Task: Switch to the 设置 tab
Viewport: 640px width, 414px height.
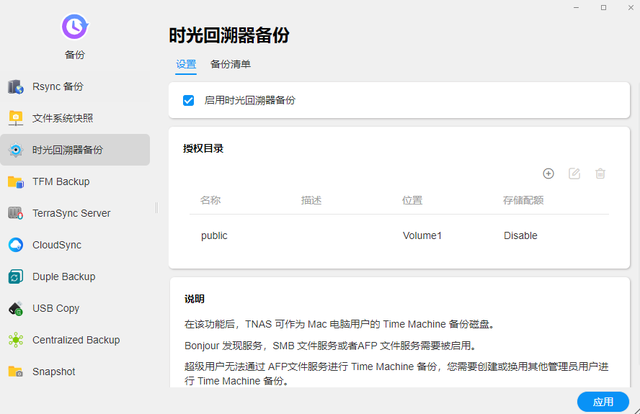Action: tap(186, 64)
